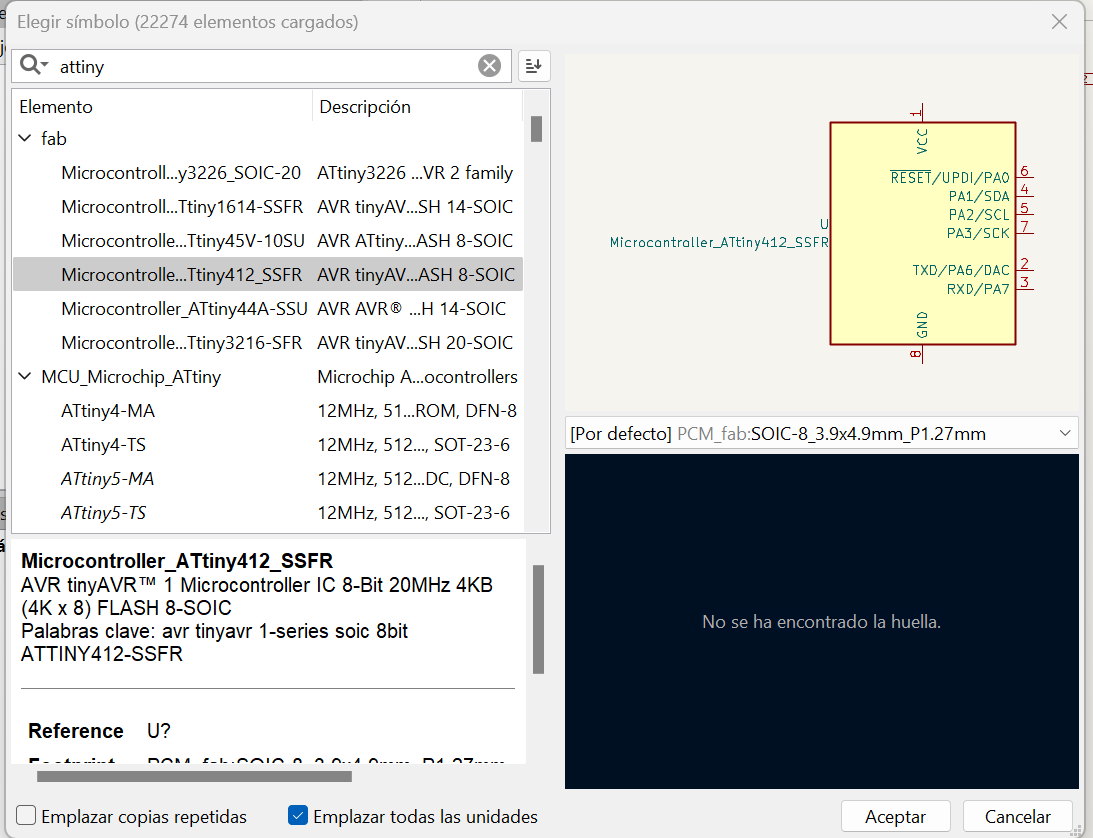Click the TXD/PA6/DAC pin label
Viewport: 1093px width, 838px height.
[x=961, y=270]
